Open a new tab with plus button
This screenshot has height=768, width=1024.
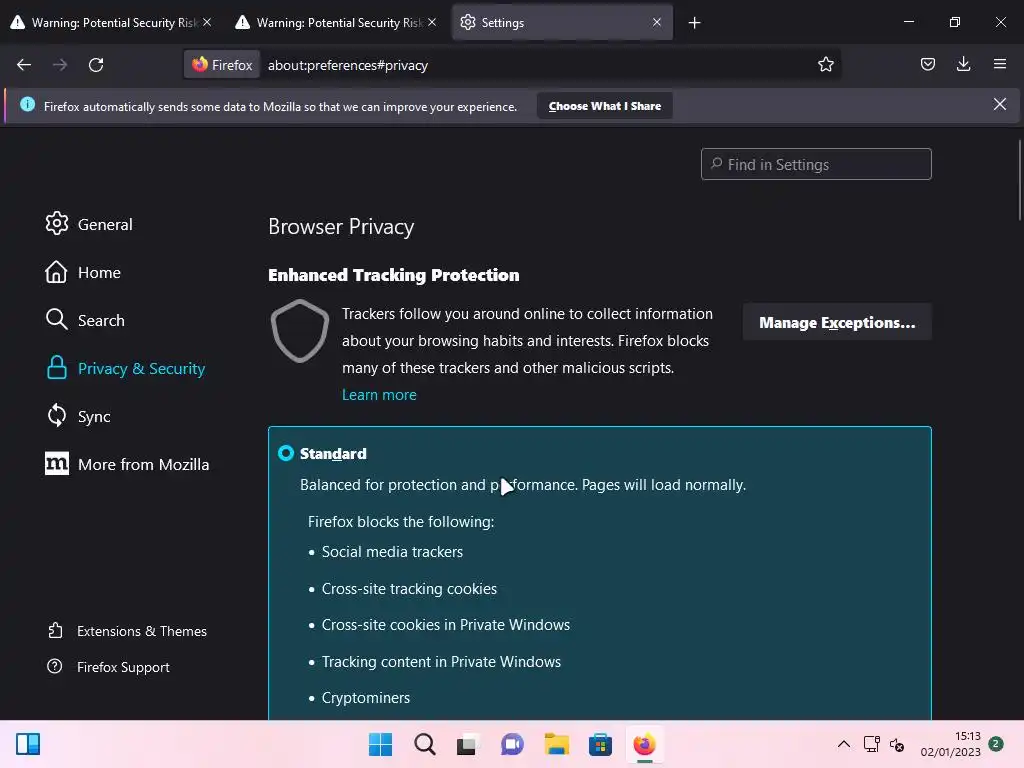coord(694,23)
